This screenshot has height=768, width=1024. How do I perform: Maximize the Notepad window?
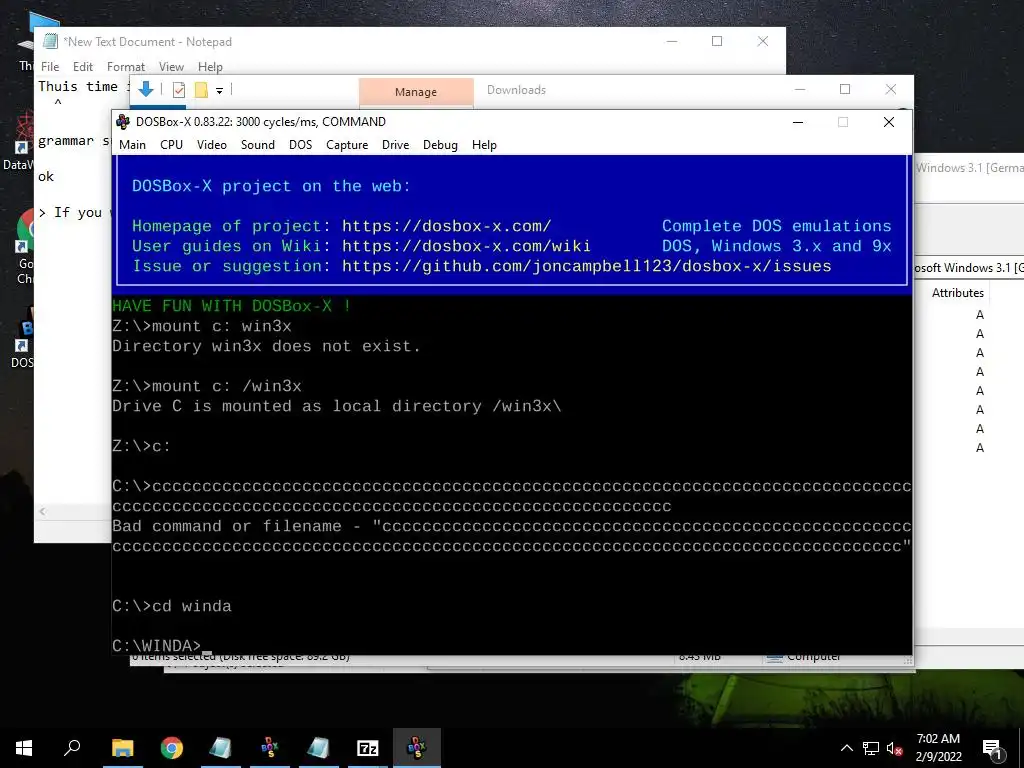[x=717, y=41]
